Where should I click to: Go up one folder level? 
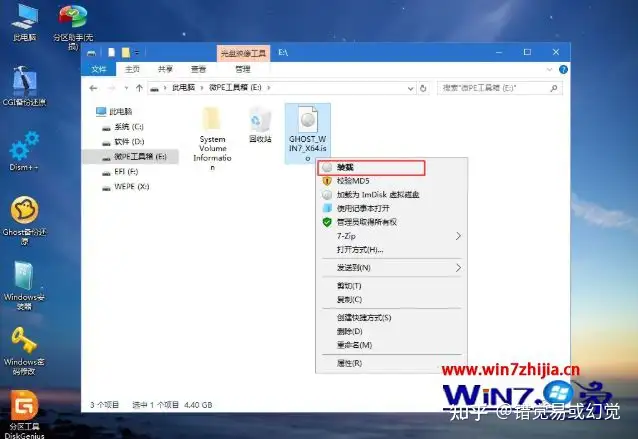[139, 88]
